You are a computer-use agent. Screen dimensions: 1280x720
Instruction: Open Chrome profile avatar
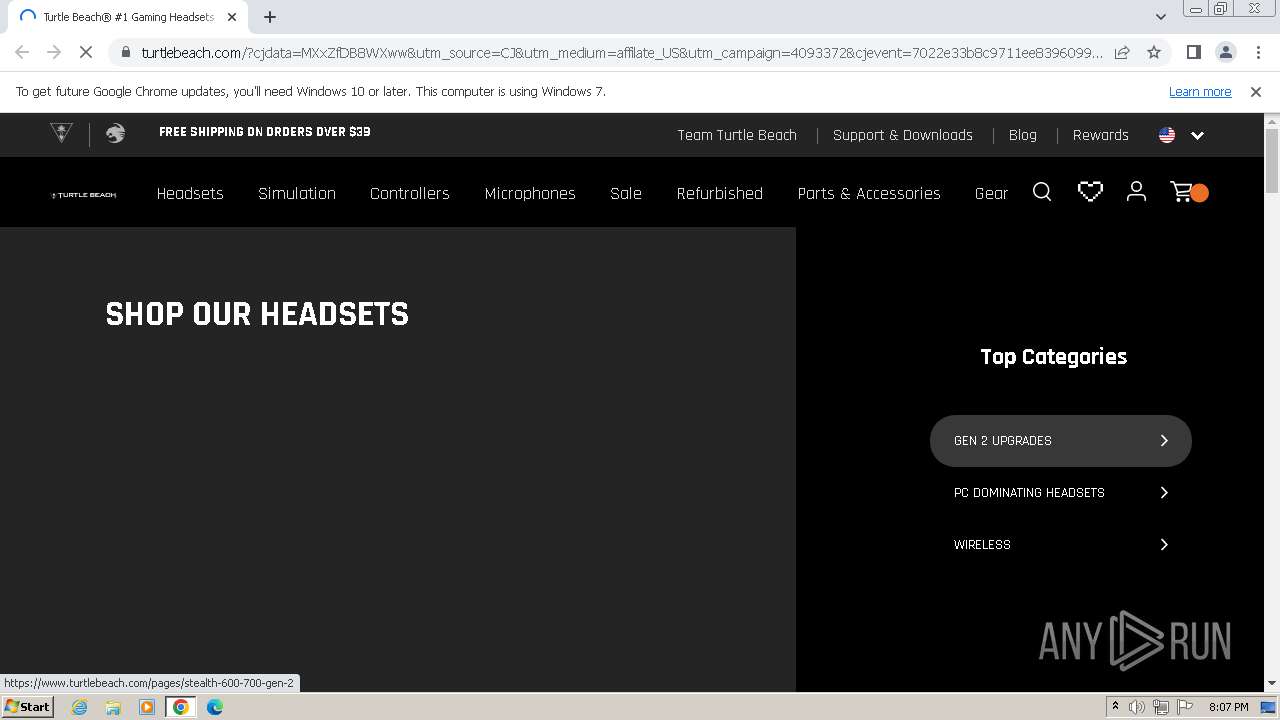click(x=1225, y=52)
